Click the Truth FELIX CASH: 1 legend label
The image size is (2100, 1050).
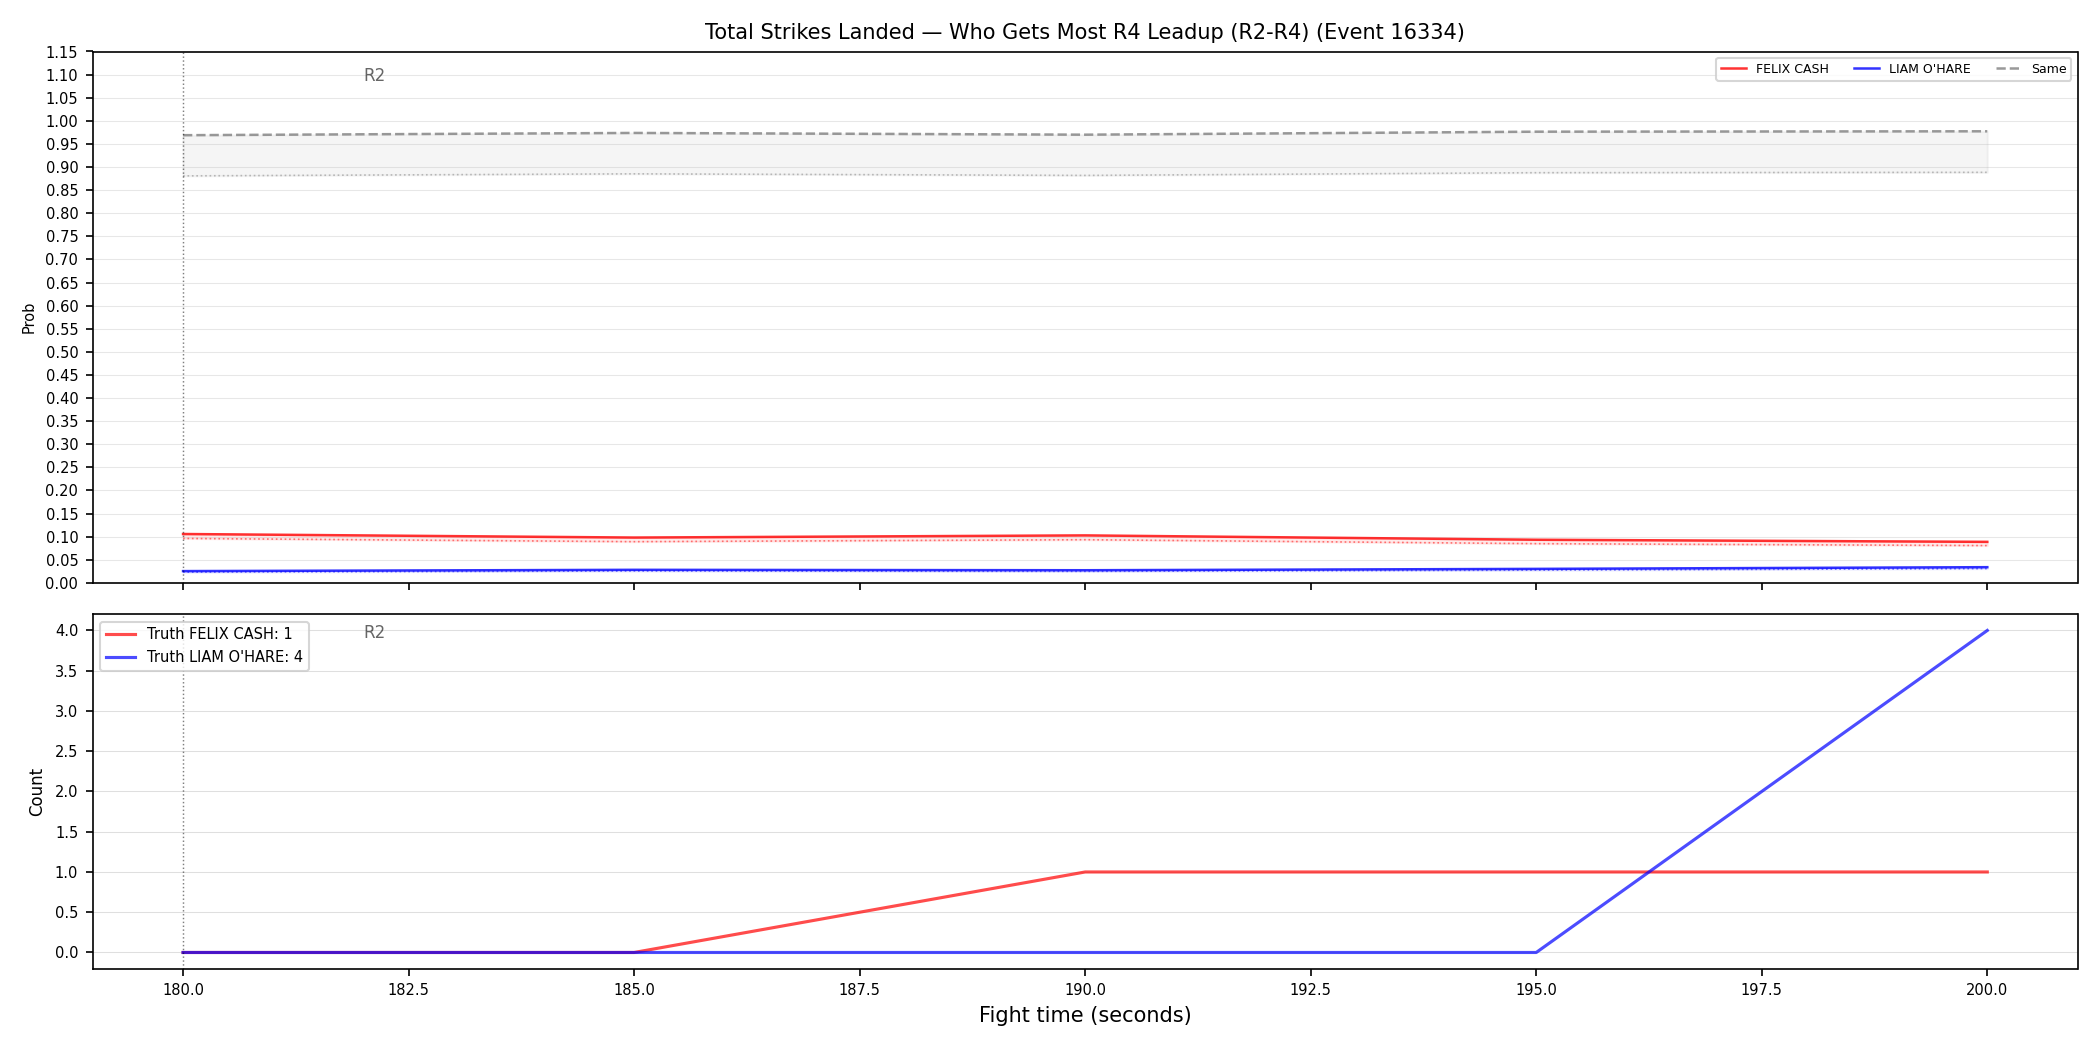pyautogui.click(x=219, y=634)
